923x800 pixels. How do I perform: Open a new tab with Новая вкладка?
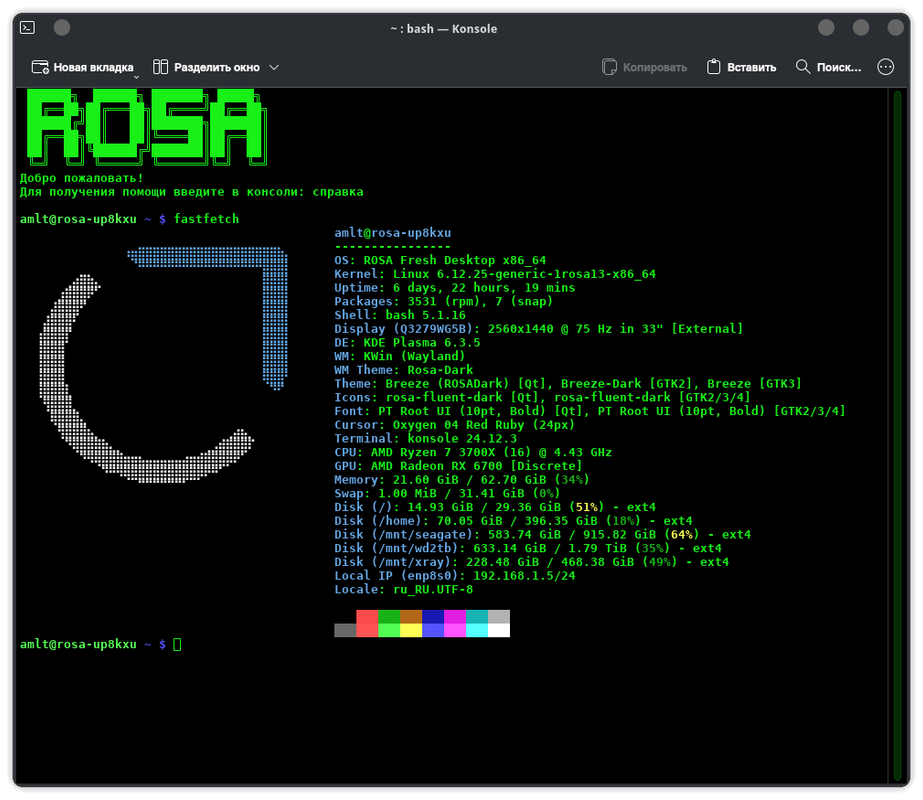[x=82, y=67]
